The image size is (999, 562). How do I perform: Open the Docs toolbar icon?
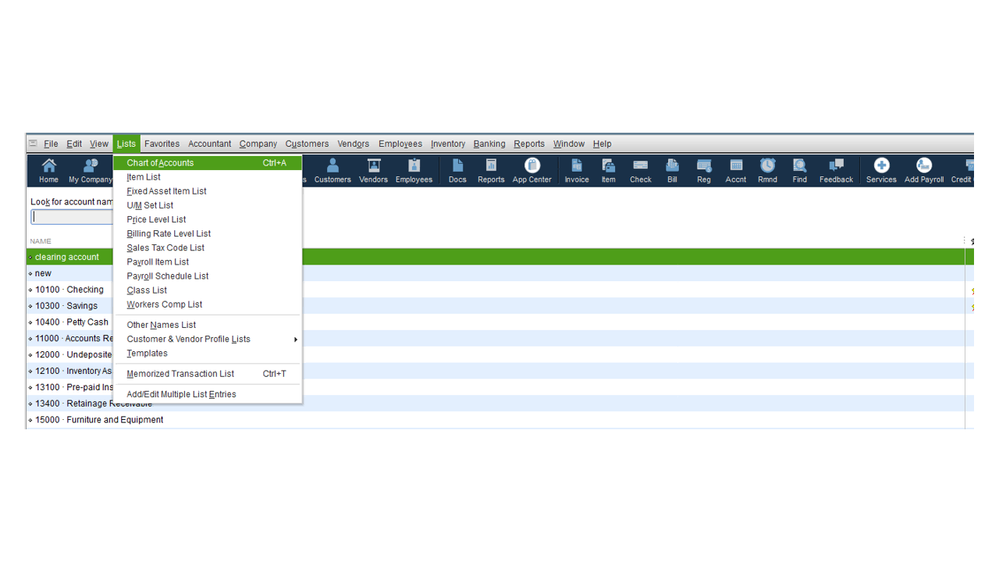pyautogui.click(x=457, y=171)
